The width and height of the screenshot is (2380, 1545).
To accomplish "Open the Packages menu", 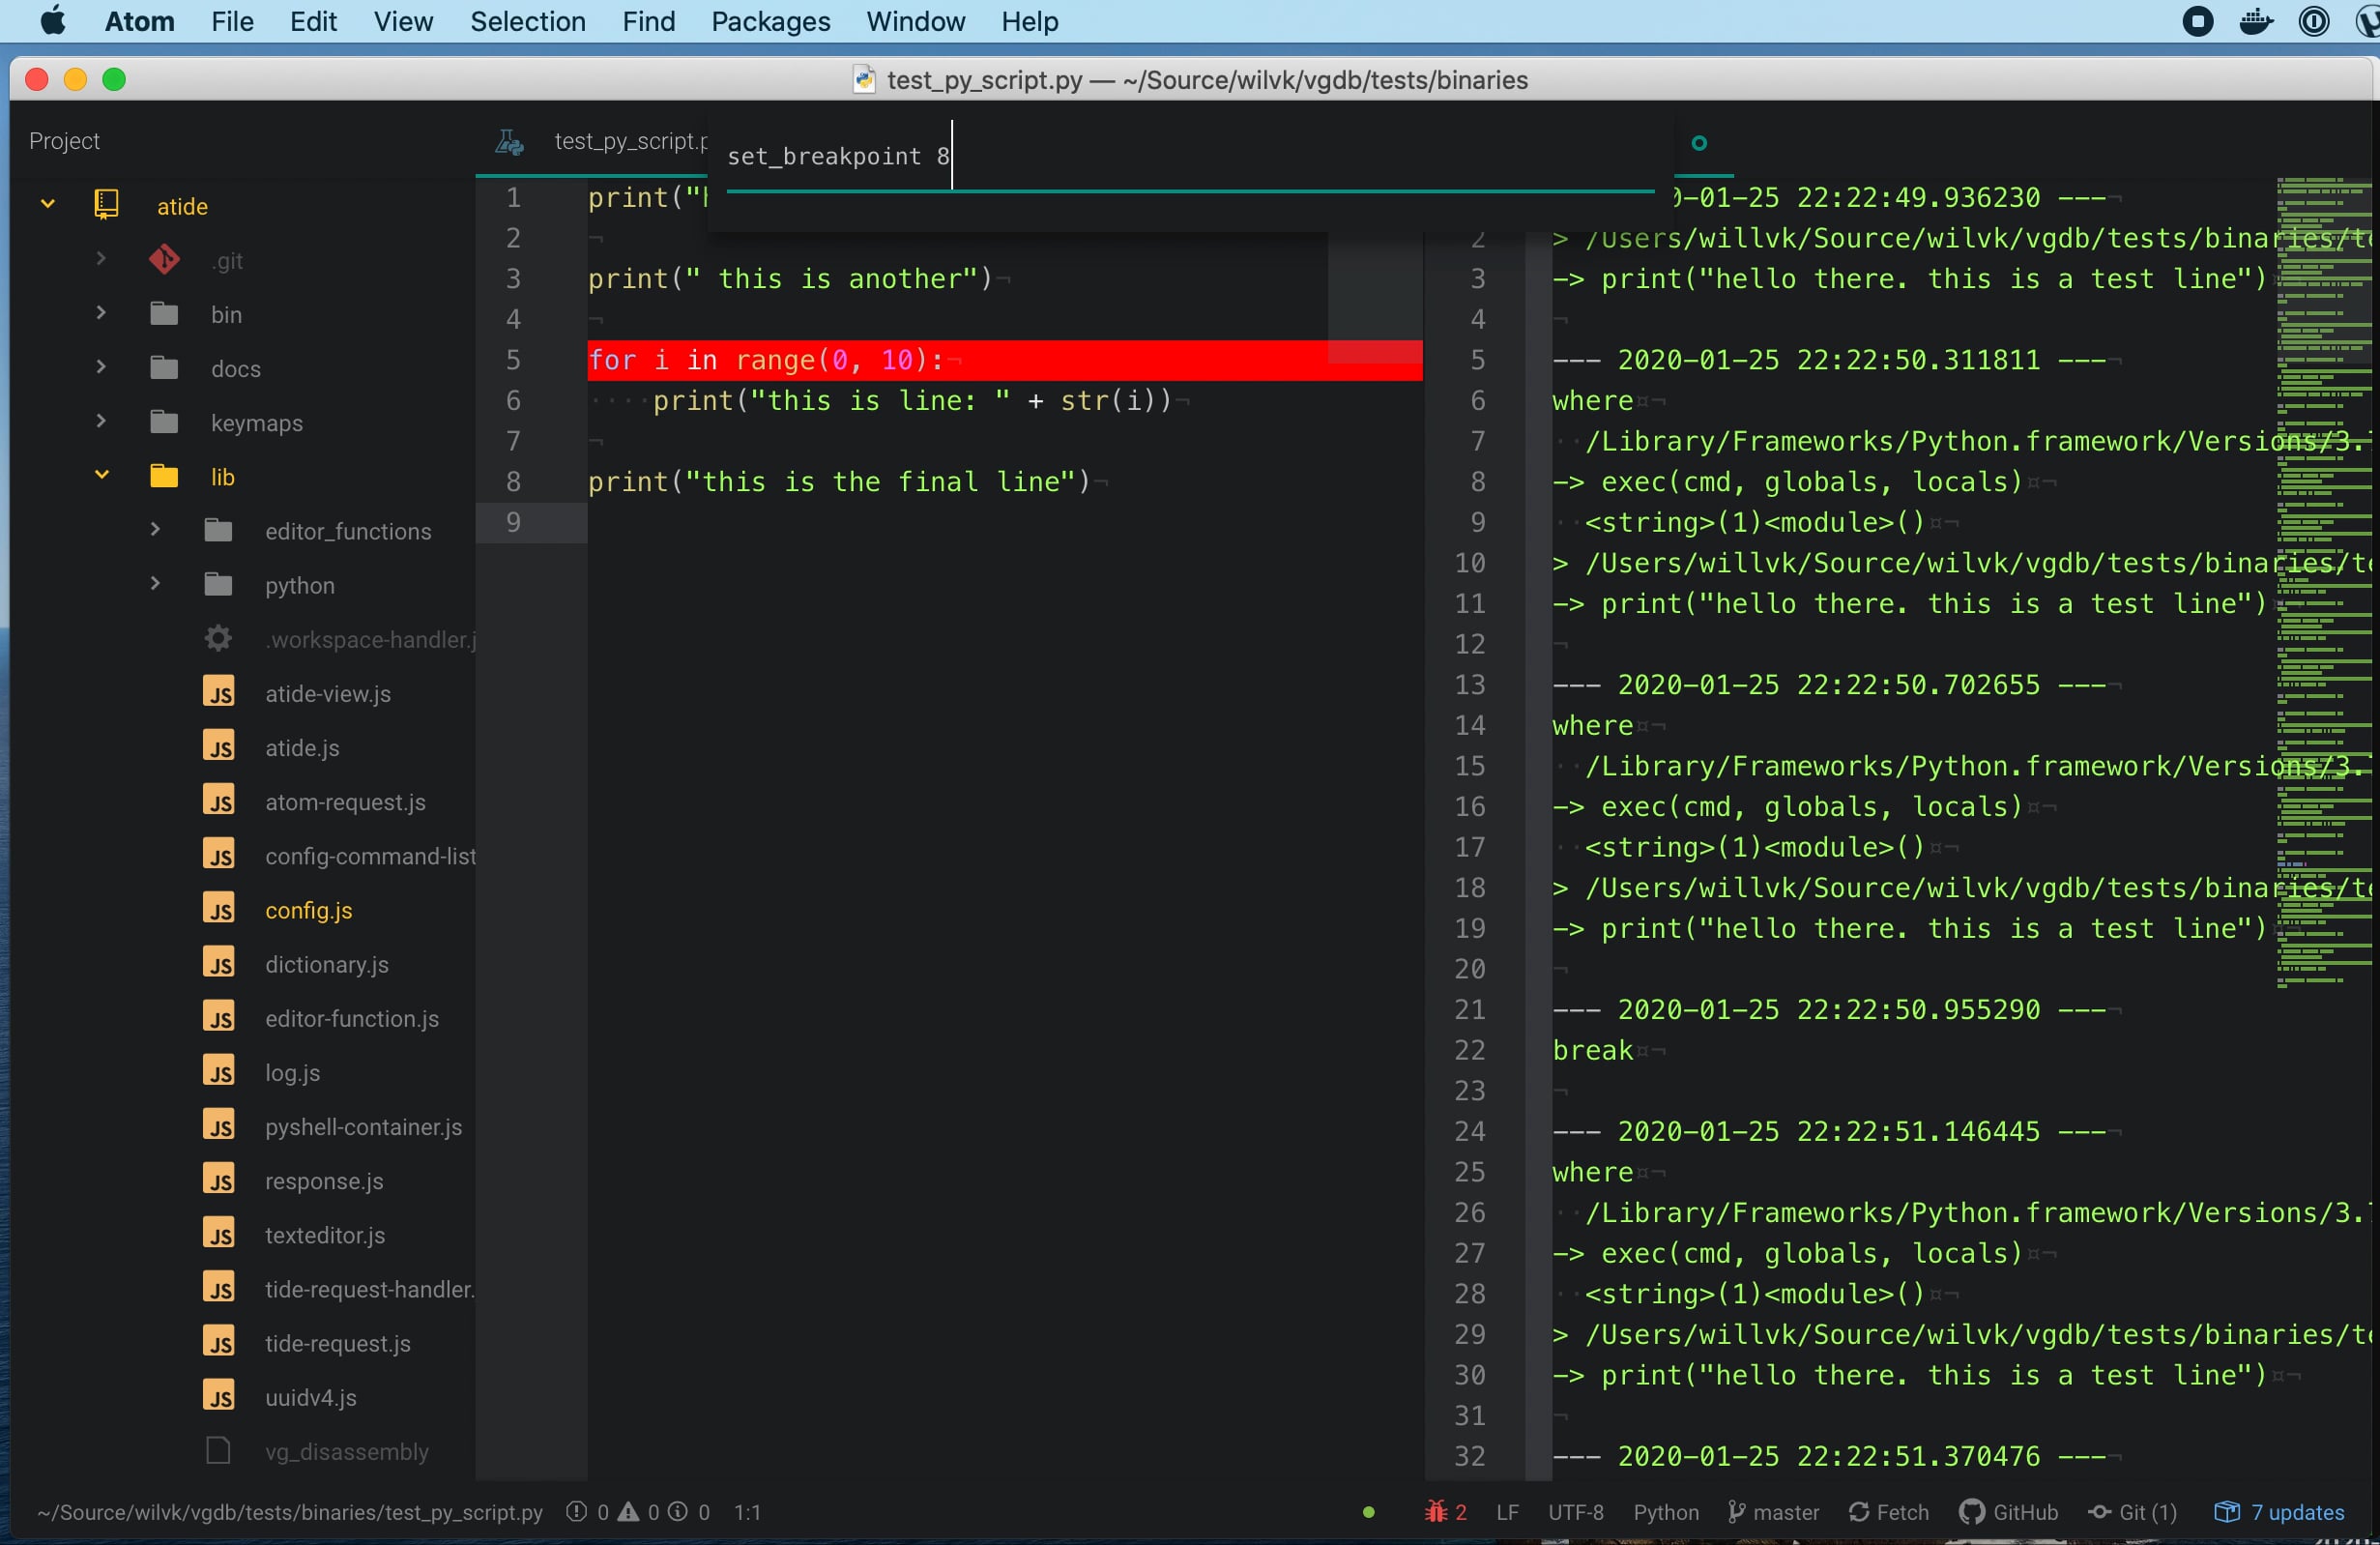I will coord(770,21).
